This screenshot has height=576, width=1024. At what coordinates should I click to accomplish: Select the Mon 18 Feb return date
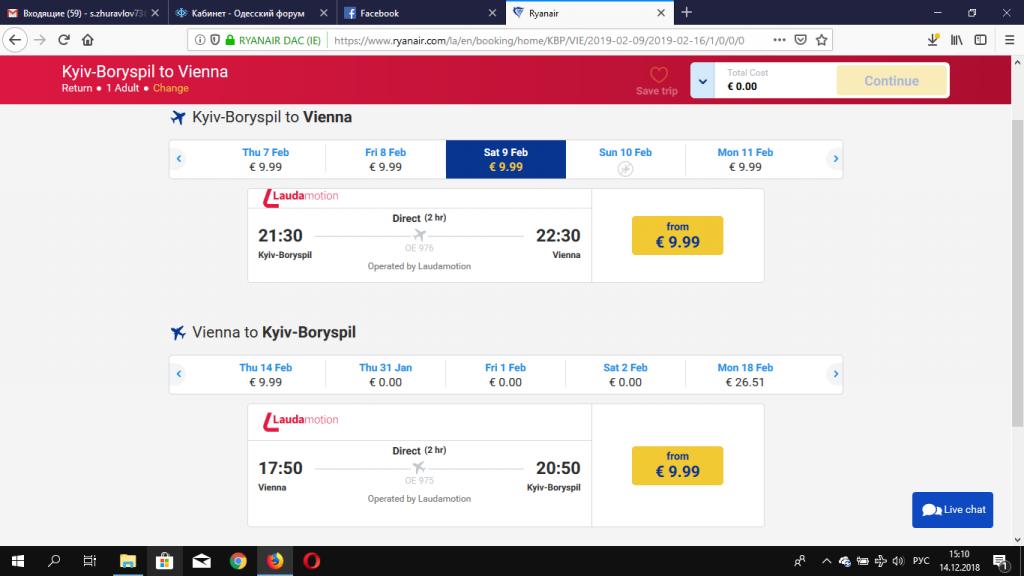[x=745, y=375]
